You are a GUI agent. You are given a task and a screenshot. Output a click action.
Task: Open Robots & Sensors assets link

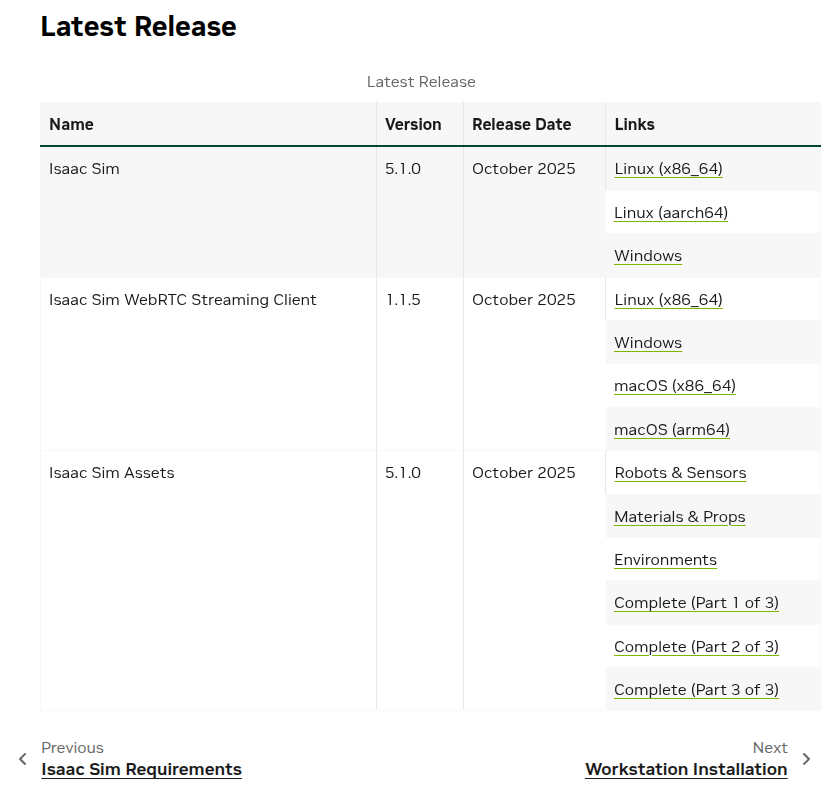tap(680, 473)
